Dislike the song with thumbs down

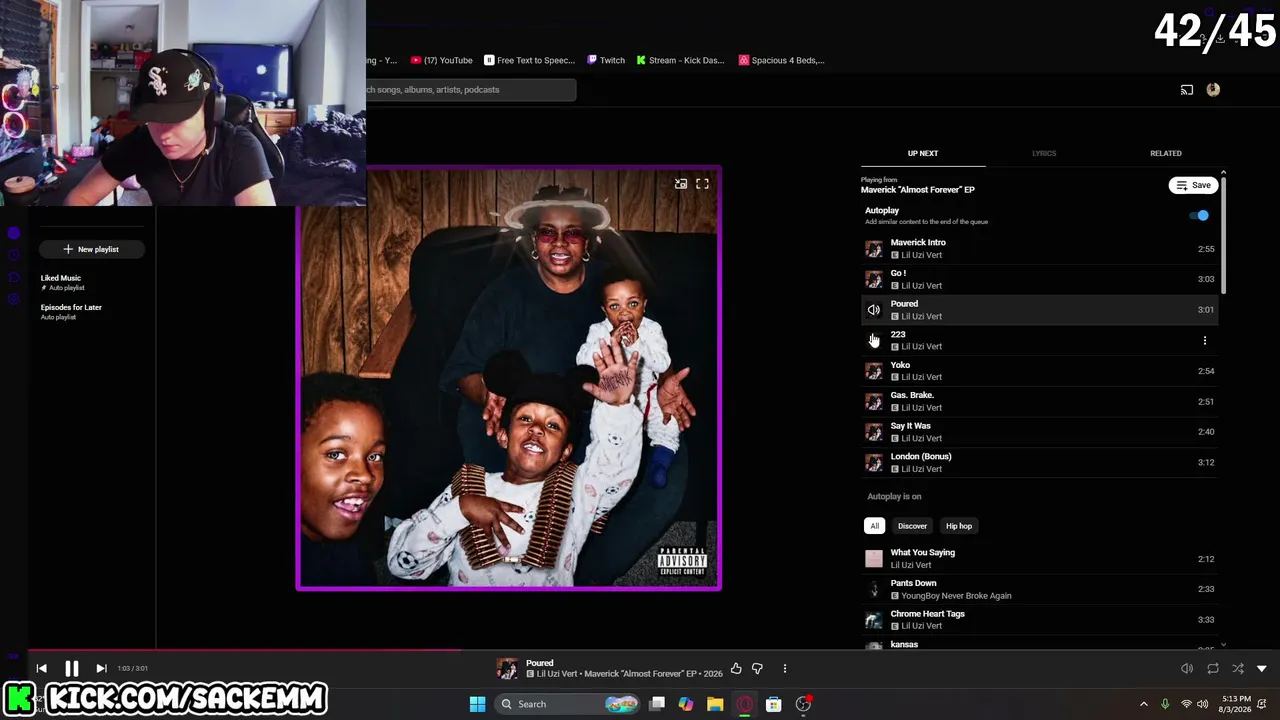[757, 668]
